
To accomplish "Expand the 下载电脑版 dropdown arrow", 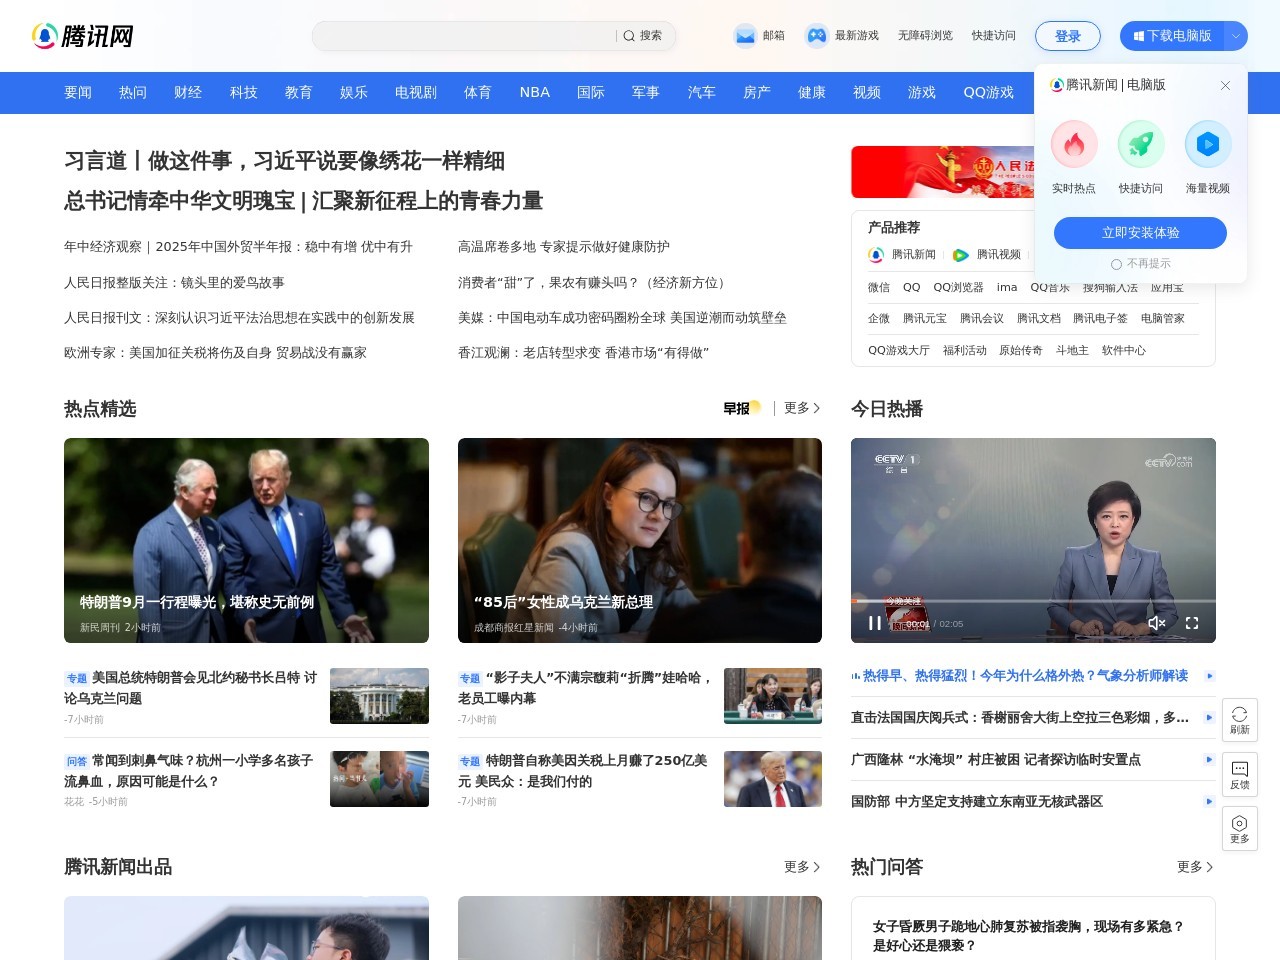I will tap(1236, 36).
